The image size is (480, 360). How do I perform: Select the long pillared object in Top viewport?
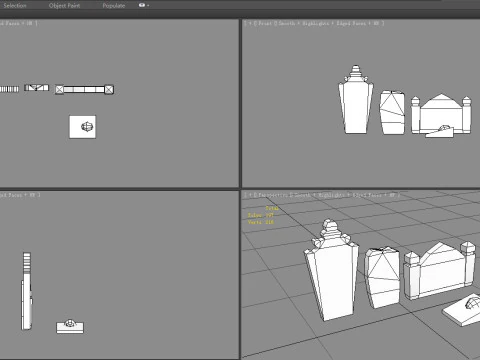coord(84,89)
